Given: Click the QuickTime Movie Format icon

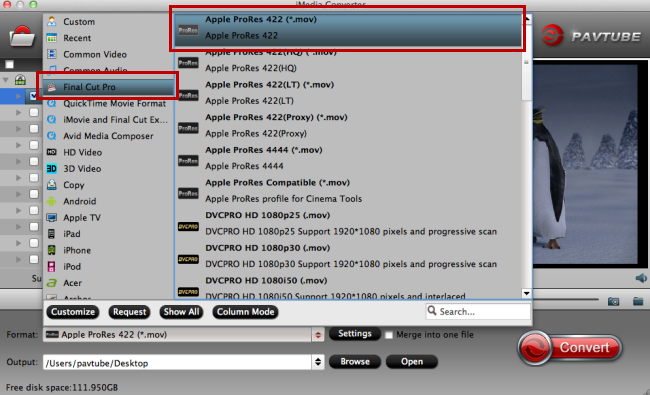Looking at the screenshot, I should click(x=52, y=103).
